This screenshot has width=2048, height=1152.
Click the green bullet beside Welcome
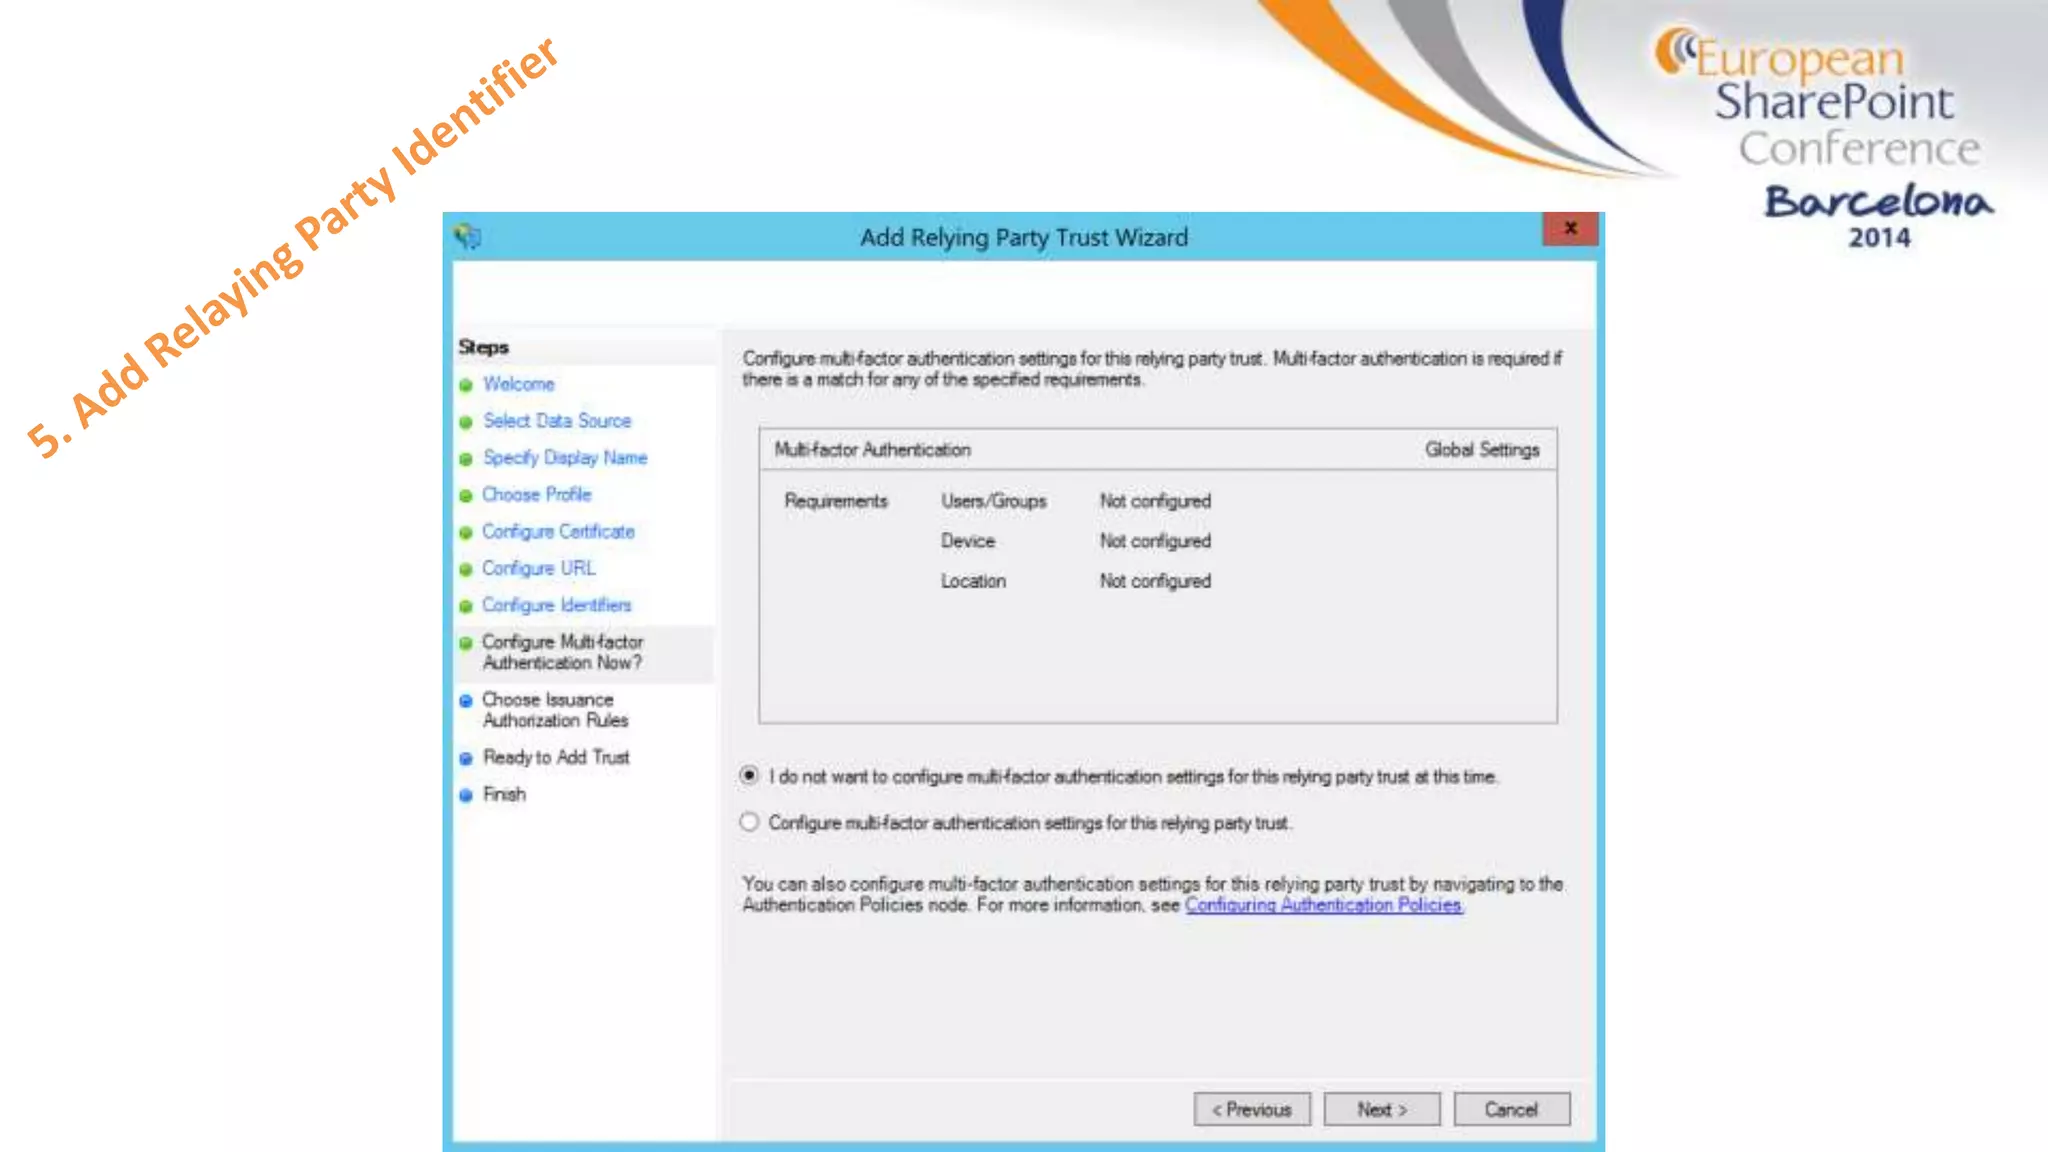click(466, 385)
